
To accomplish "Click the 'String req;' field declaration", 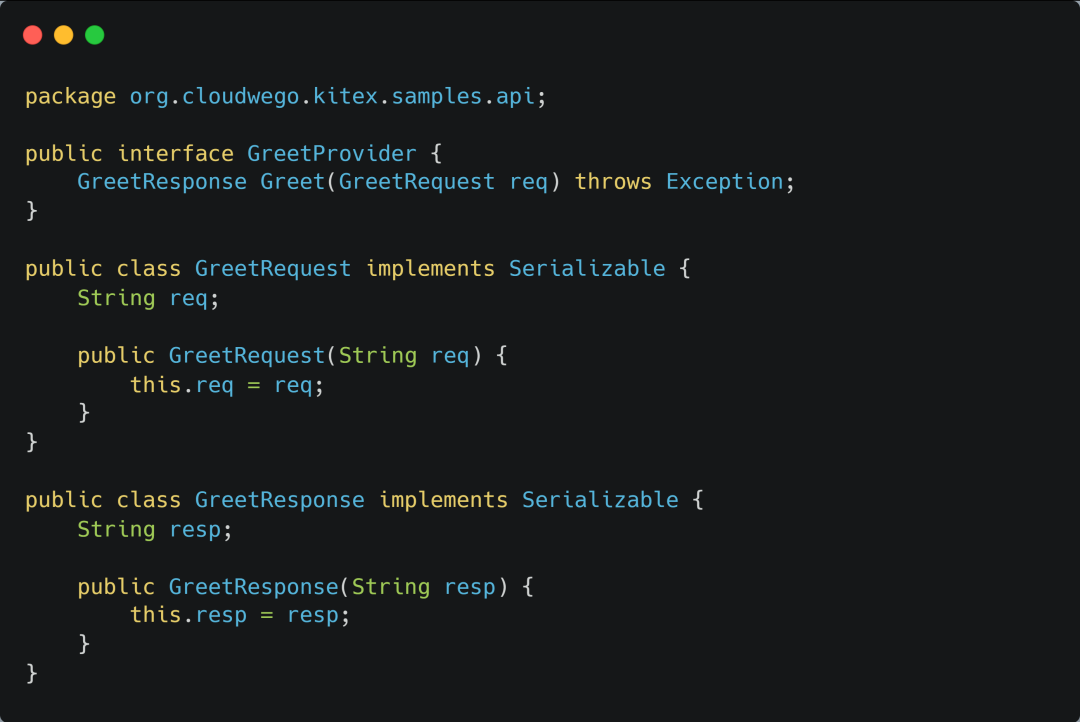I will (x=148, y=298).
